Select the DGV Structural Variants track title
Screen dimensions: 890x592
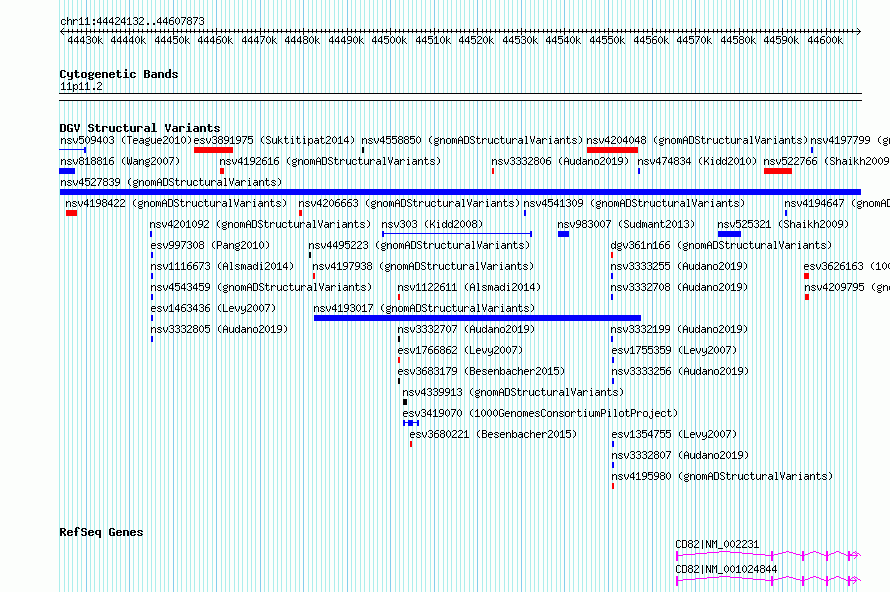pos(140,128)
